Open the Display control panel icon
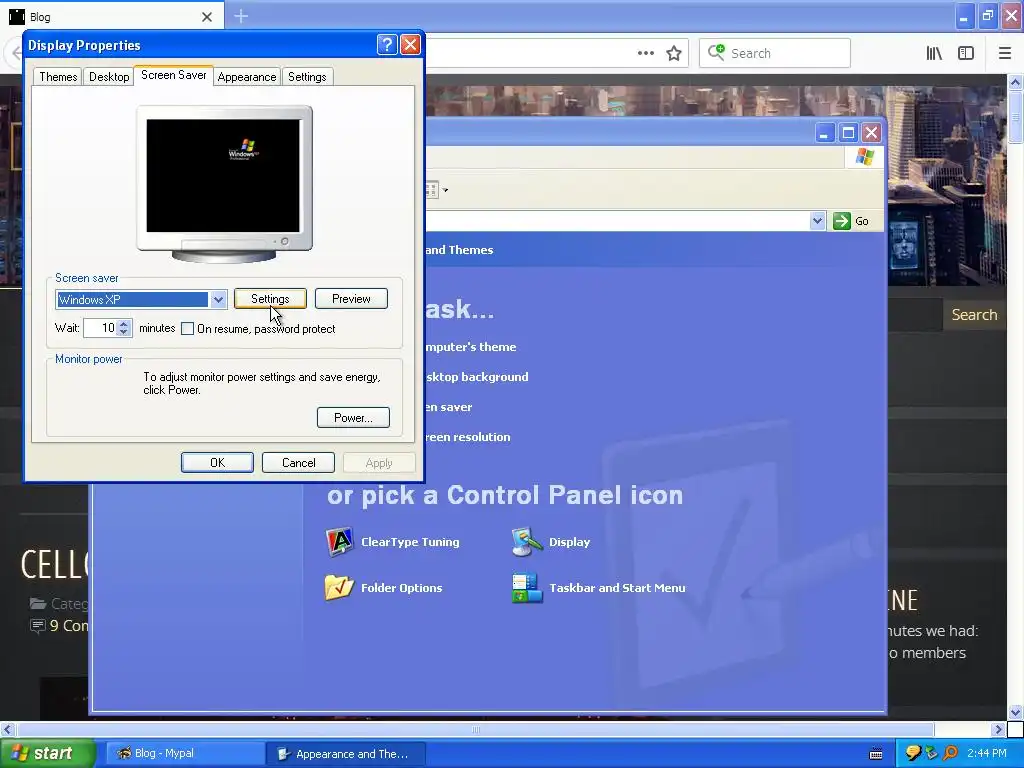Image resolution: width=1024 pixels, height=768 pixels. pos(527,542)
